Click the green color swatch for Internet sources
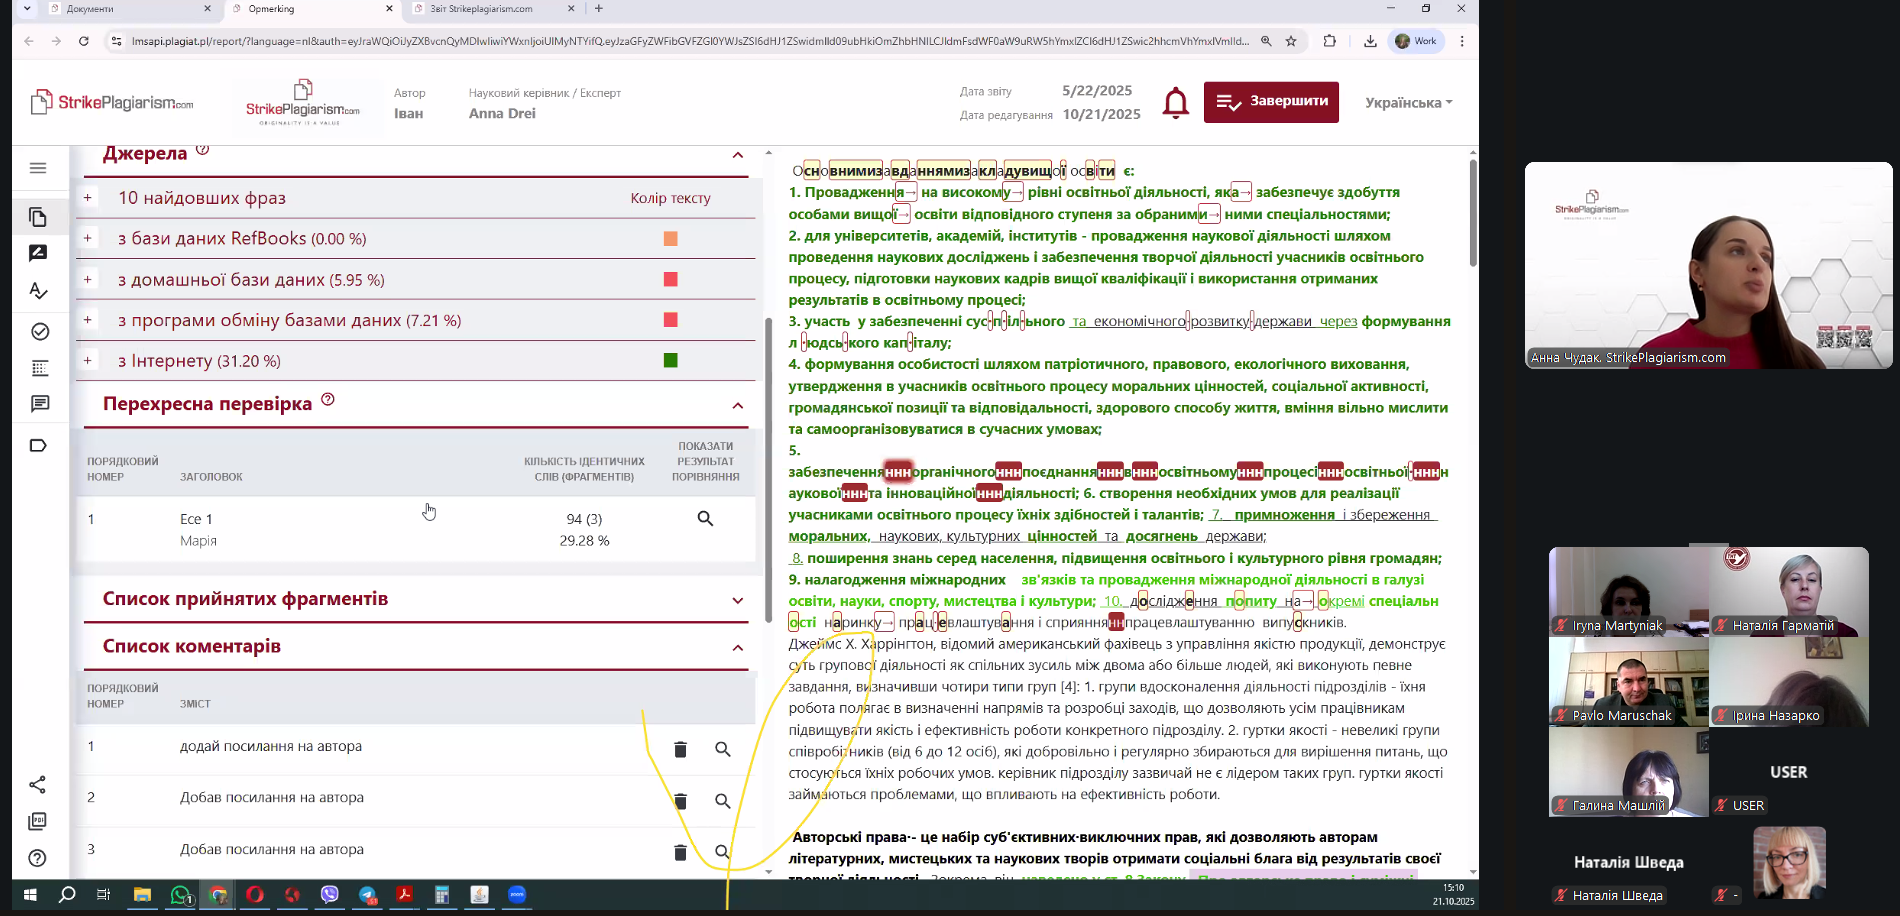 [671, 361]
